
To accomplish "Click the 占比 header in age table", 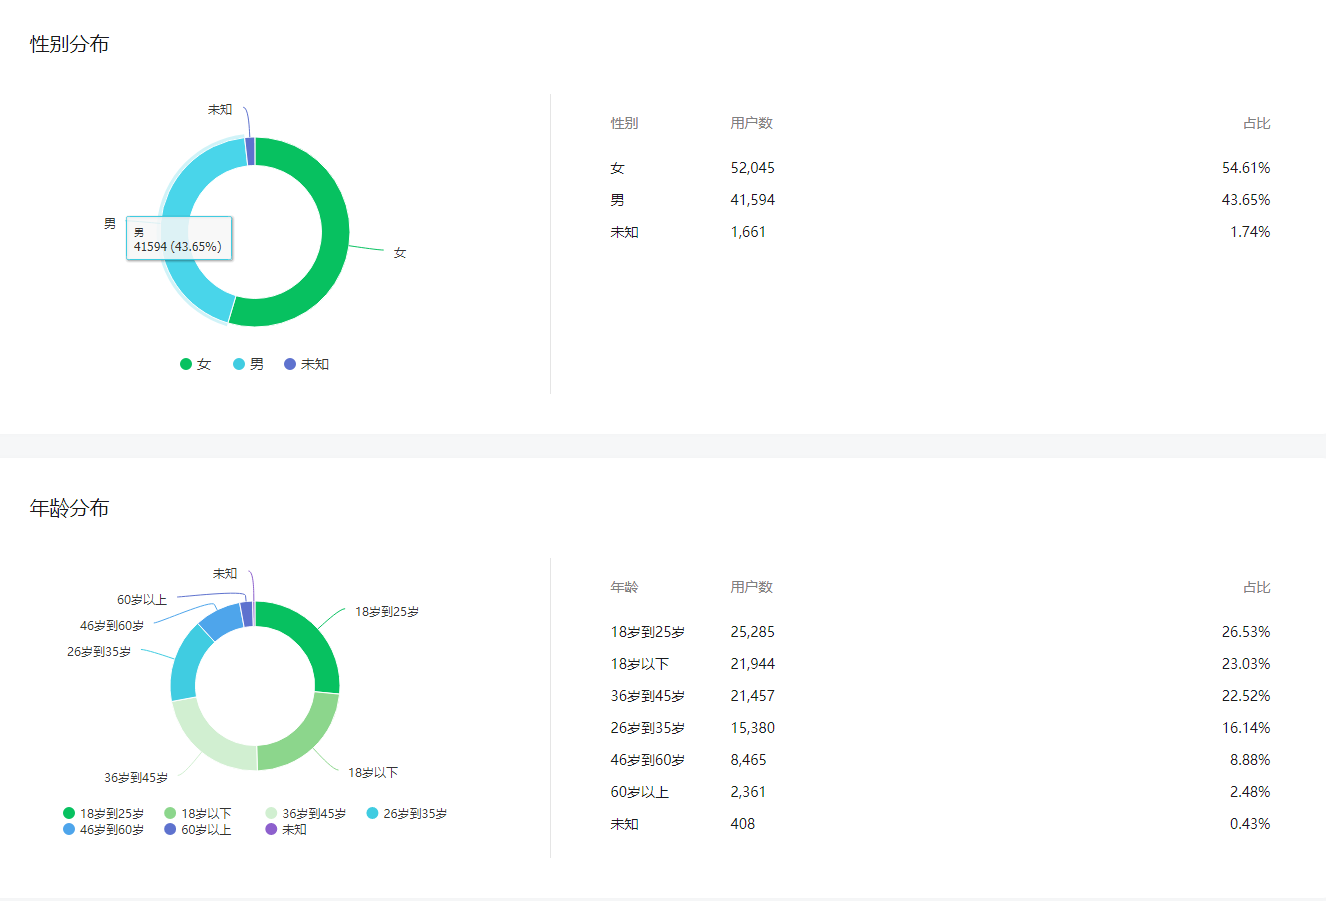I will (x=1257, y=587).
